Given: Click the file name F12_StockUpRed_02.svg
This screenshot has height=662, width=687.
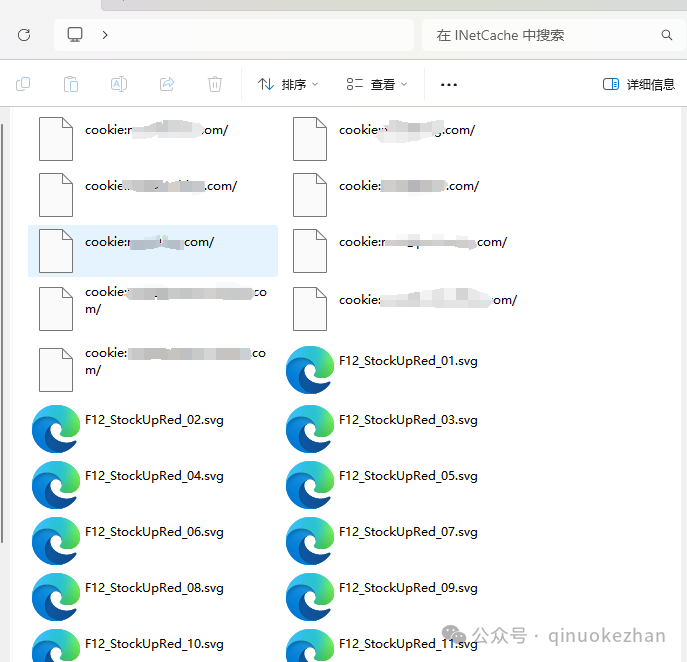Looking at the screenshot, I should tap(154, 420).
